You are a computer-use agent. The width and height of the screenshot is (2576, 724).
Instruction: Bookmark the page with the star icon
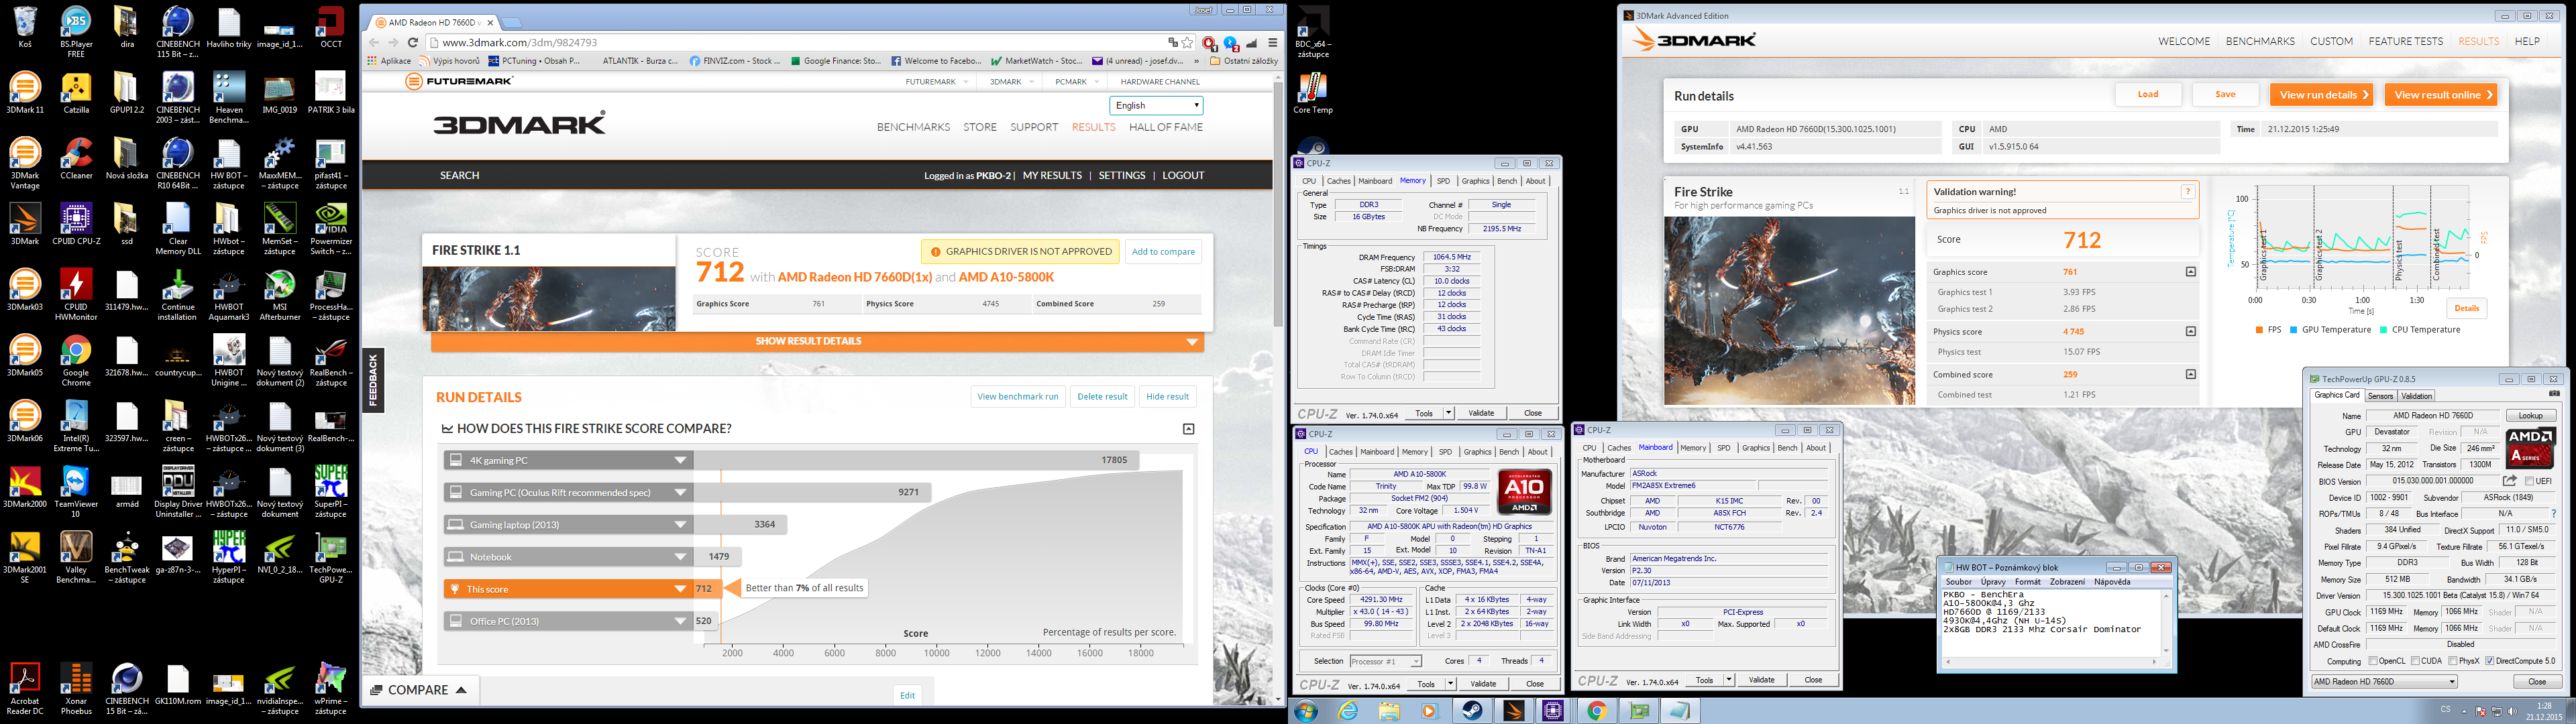[x=1187, y=42]
